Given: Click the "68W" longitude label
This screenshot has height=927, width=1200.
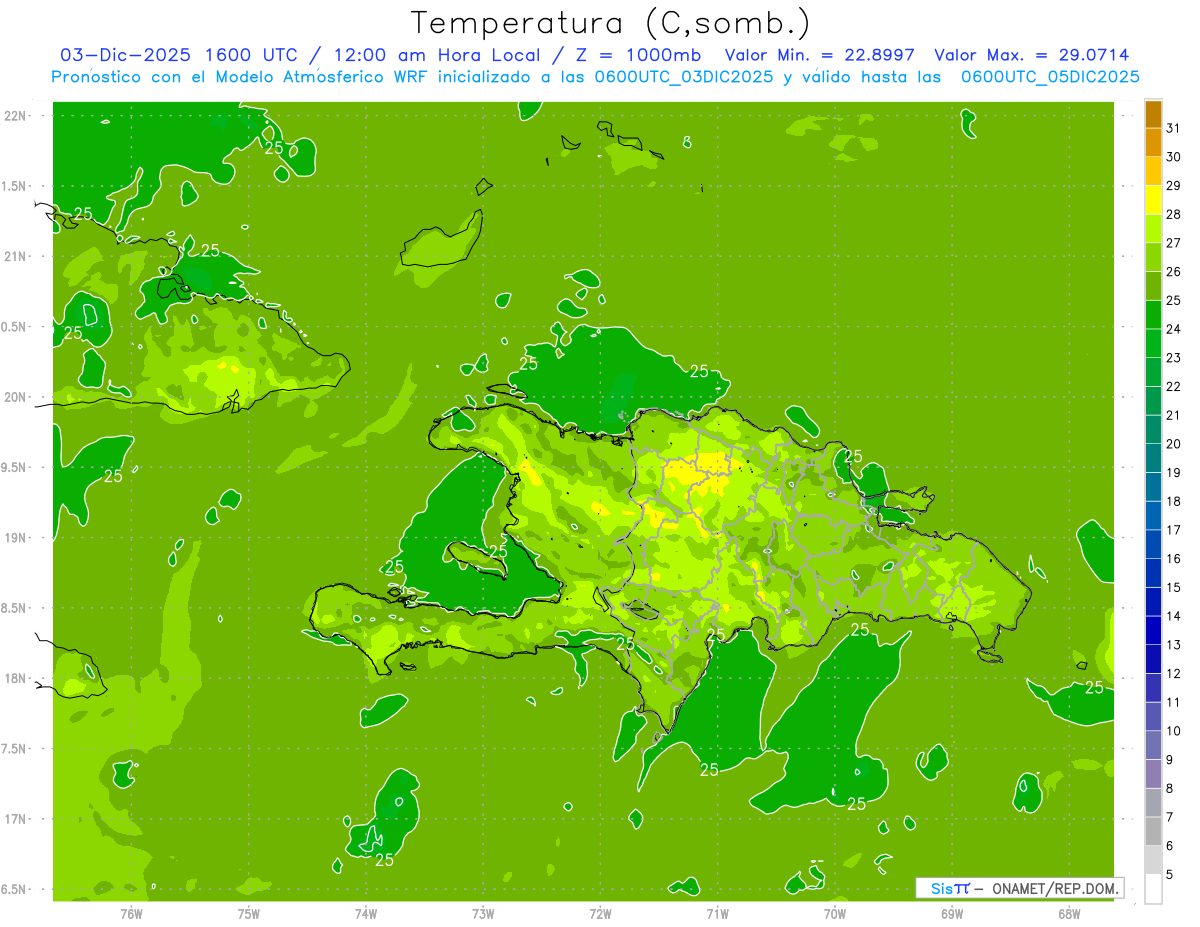Looking at the screenshot, I should 1069,913.
